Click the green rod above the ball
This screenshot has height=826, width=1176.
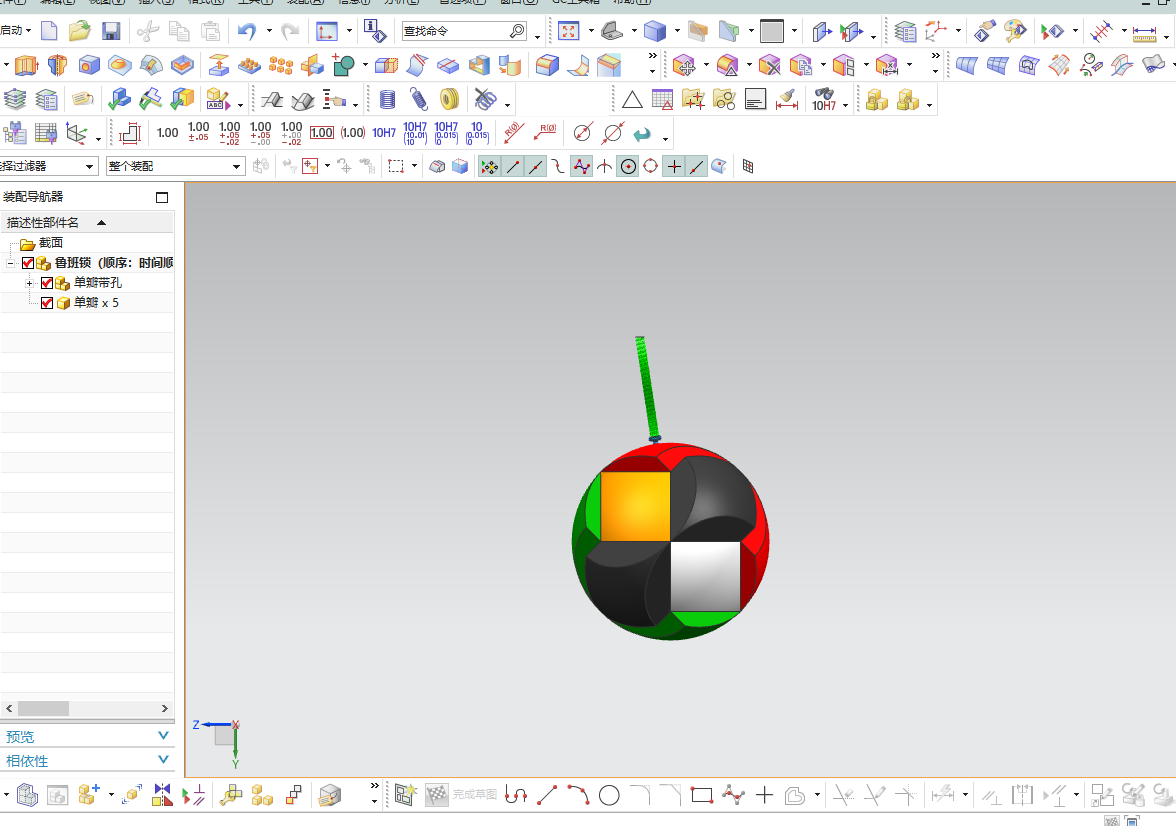point(647,386)
